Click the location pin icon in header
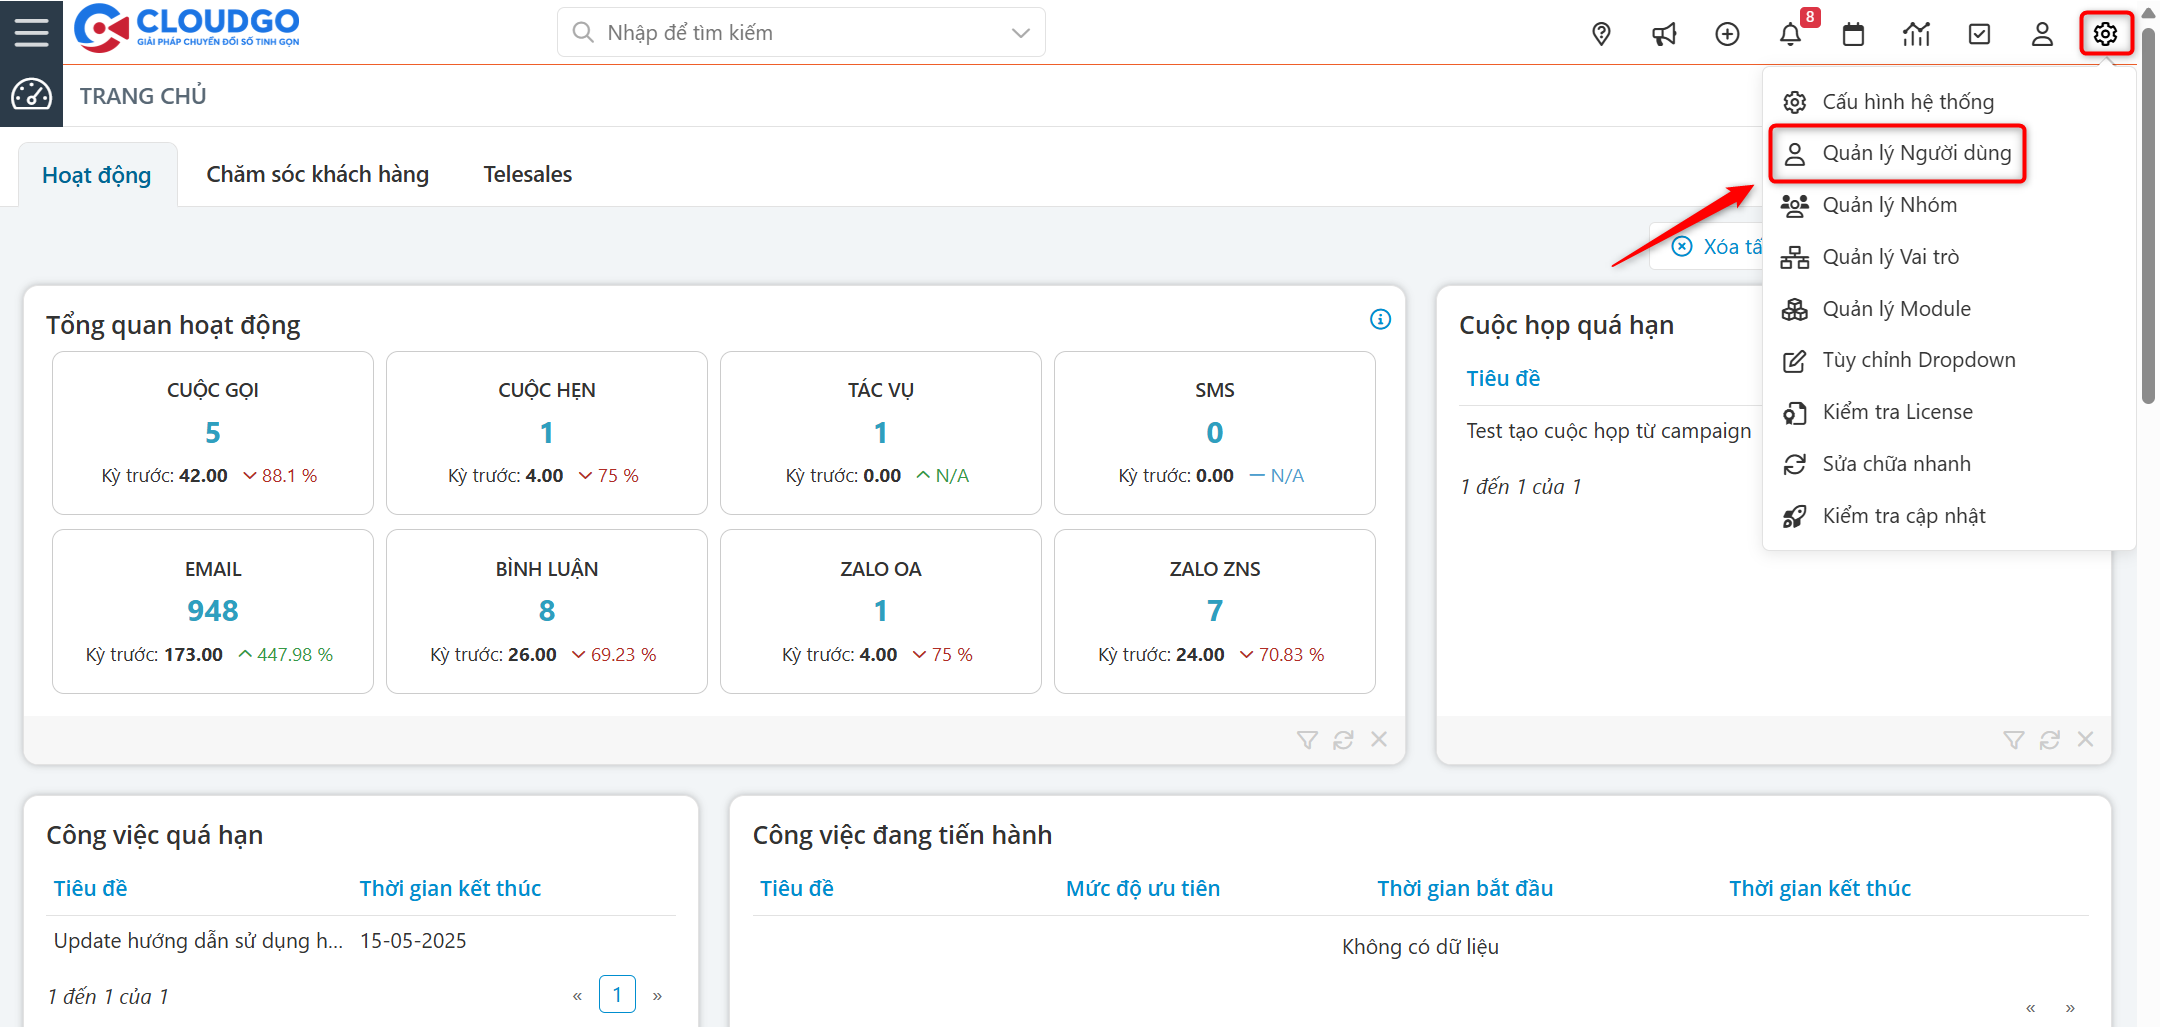 [1601, 34]
